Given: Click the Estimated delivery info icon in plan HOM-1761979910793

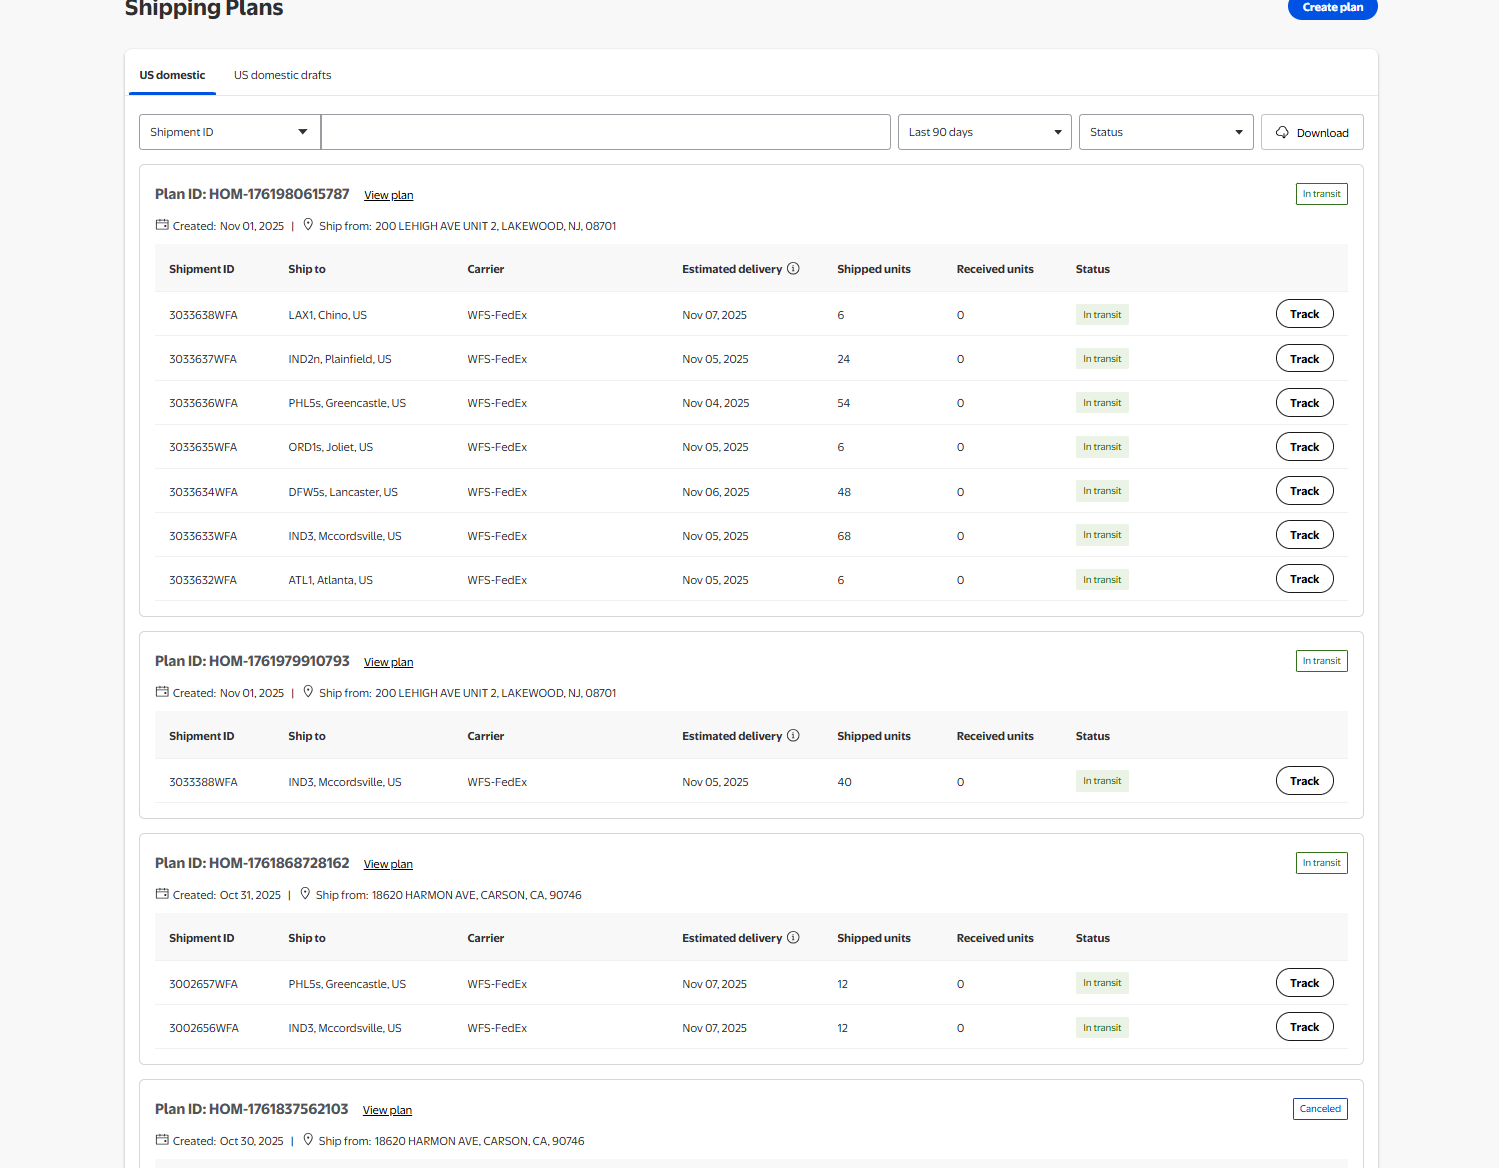Looking at the screenshot, I should (793, 736).
